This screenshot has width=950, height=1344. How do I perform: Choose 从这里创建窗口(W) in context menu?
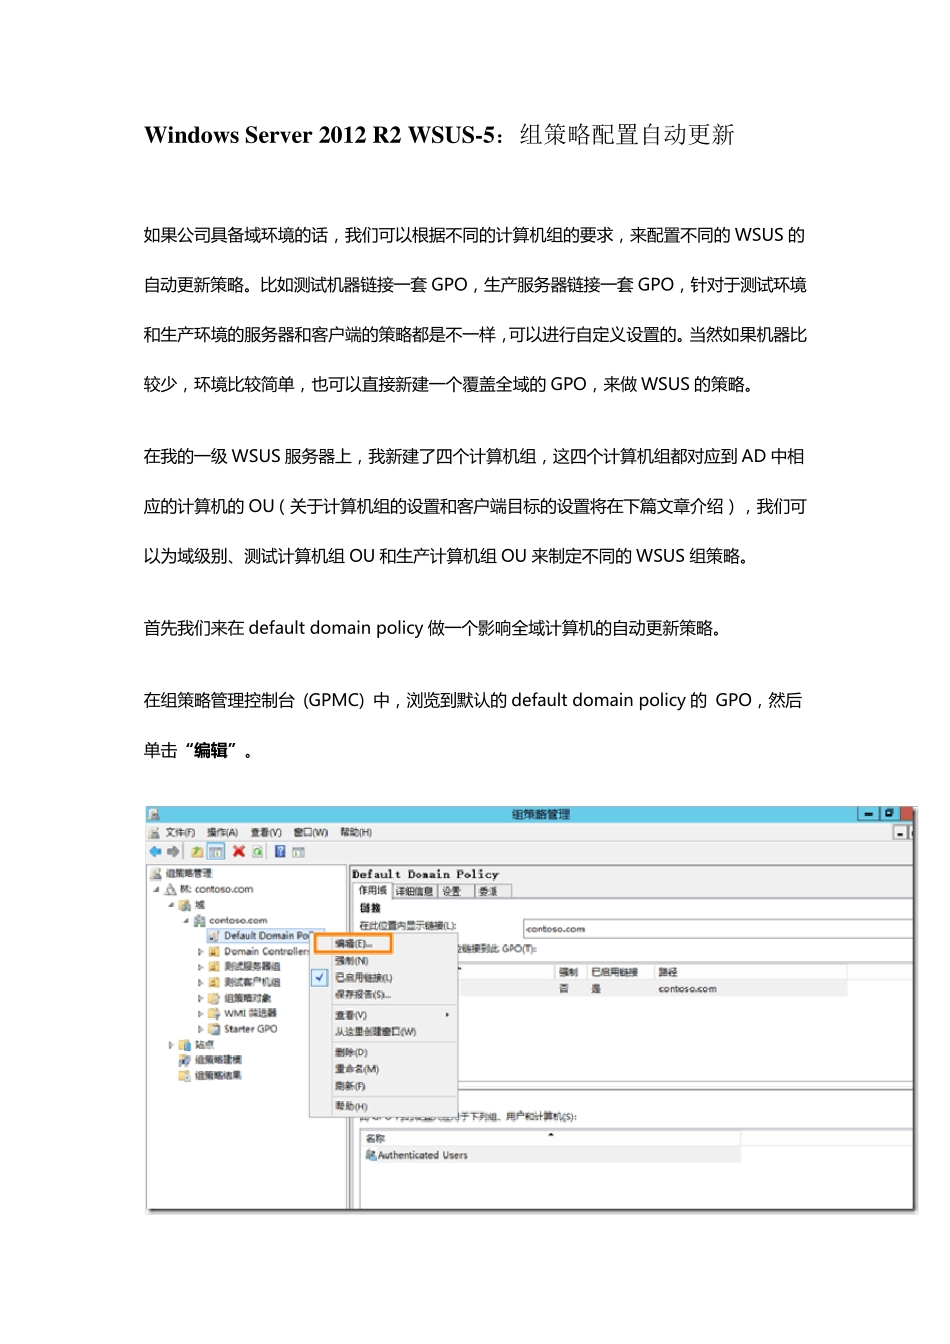[384, 1032]
